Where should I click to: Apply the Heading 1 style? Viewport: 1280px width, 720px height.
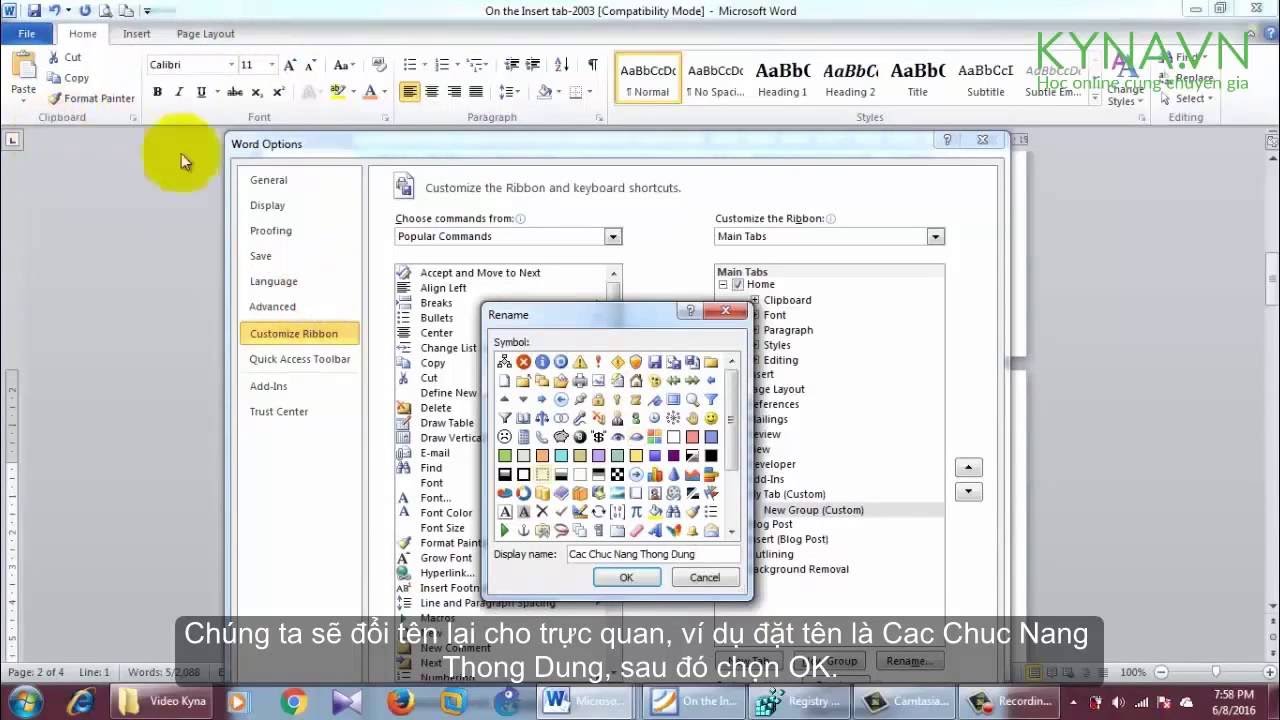pos(782,78)
